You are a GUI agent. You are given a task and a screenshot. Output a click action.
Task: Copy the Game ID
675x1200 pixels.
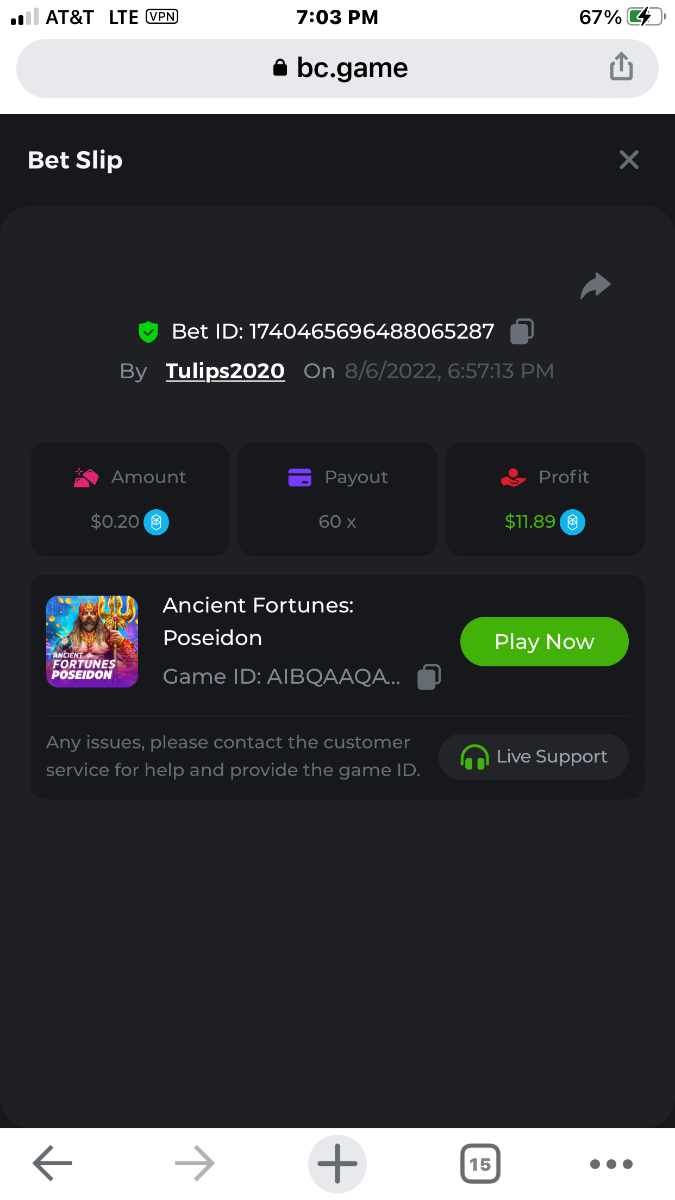[429, 677]
